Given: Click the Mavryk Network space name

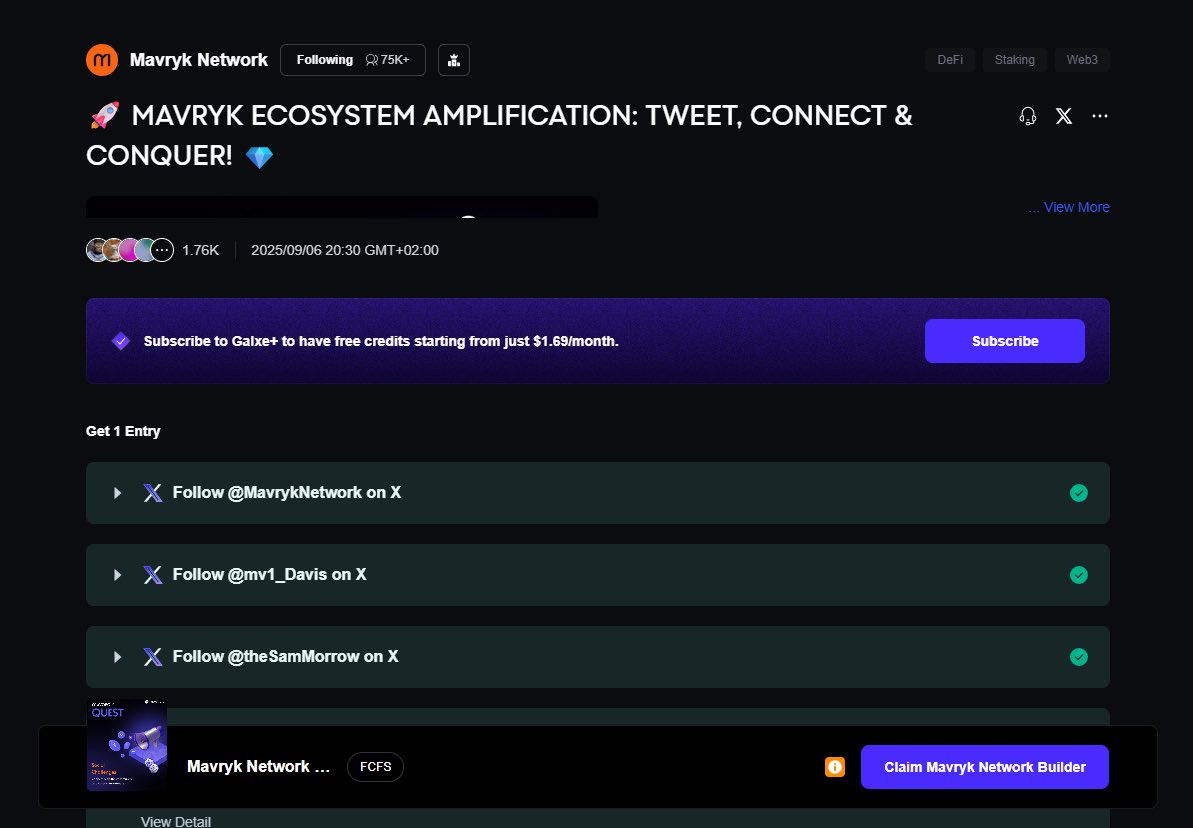Looking at the screenshot, I should click(199, 60).
